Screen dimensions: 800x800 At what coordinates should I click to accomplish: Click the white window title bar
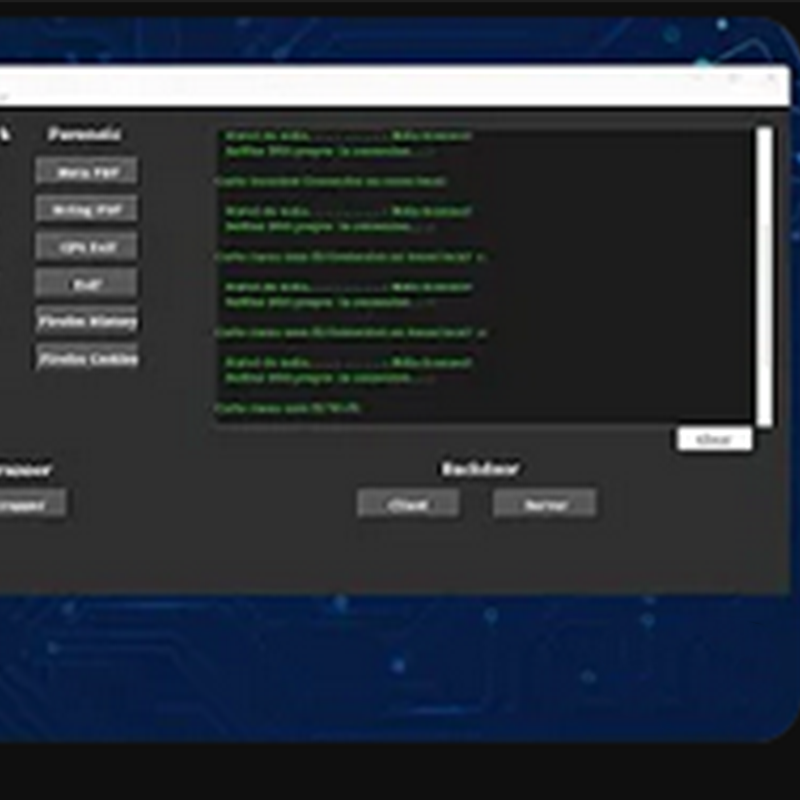click(350, 86)
